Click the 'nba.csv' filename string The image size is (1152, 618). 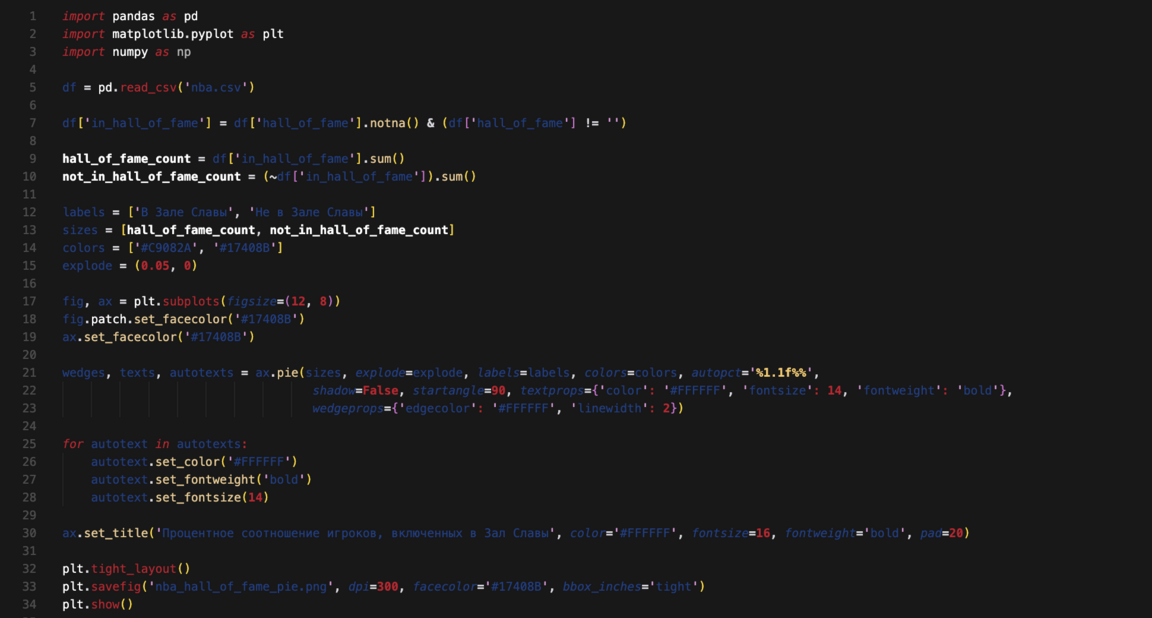[215, 87]
